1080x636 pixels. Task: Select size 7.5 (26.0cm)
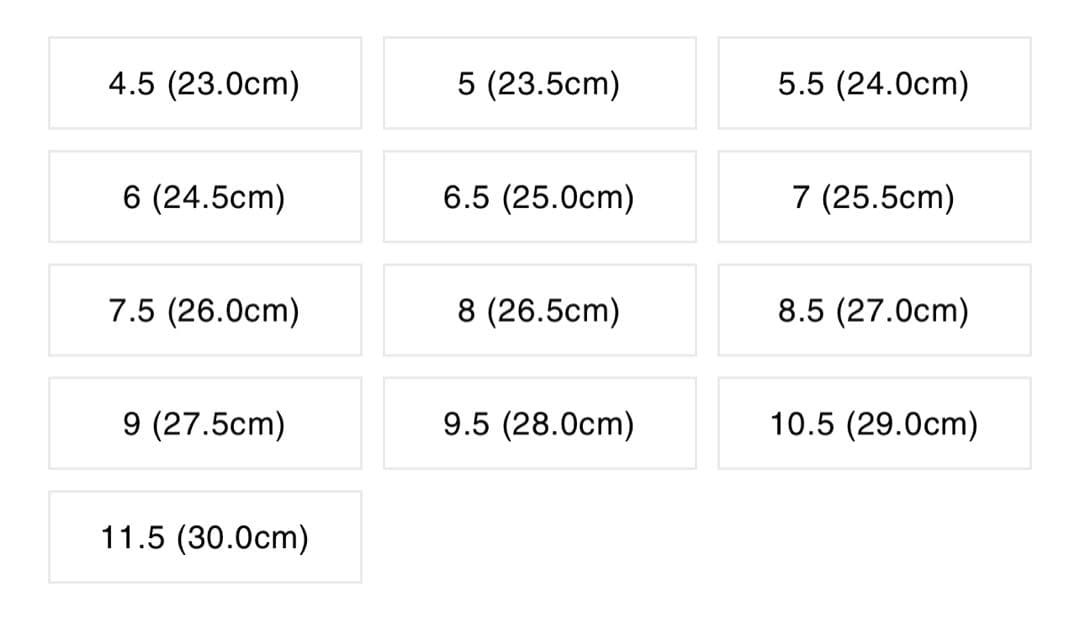tap(204, 311)
